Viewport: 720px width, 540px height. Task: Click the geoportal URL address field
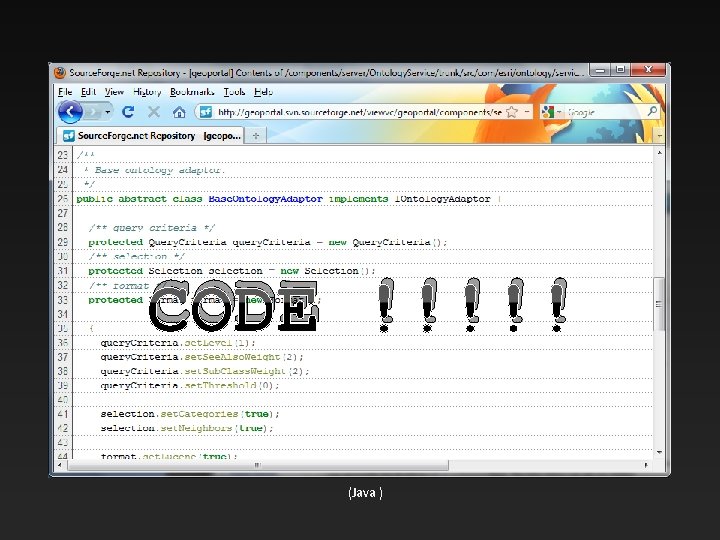pyautogui.click(x=360, y=112)
